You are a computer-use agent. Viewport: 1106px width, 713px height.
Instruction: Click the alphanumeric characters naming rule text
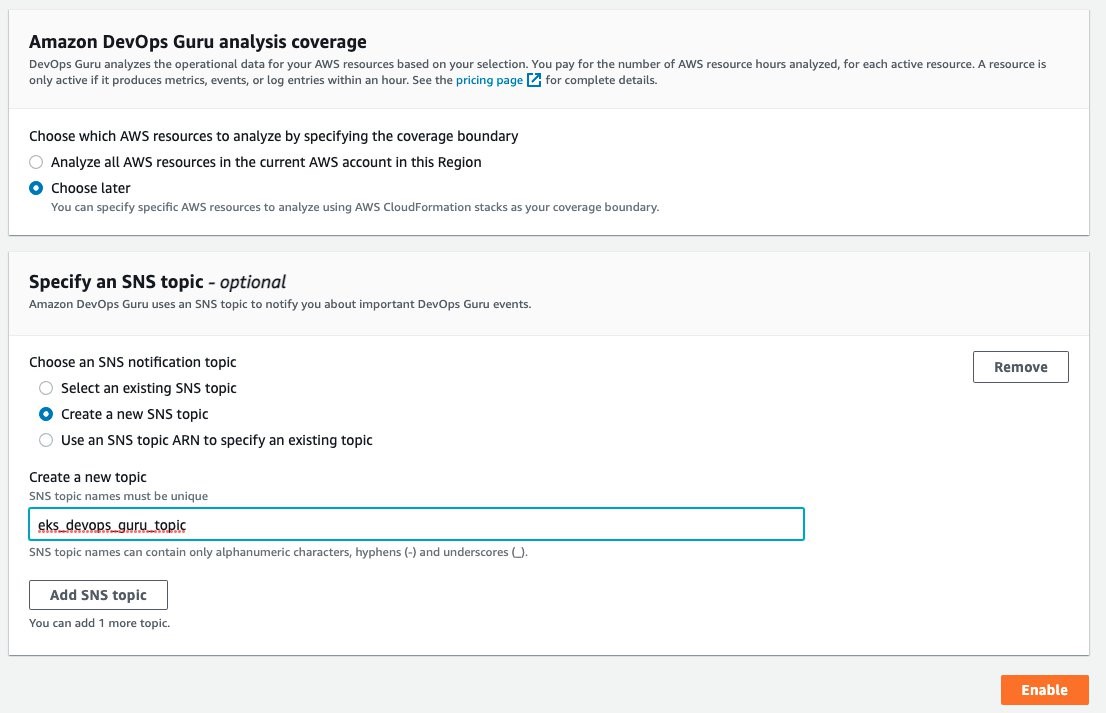click(278, 552)
